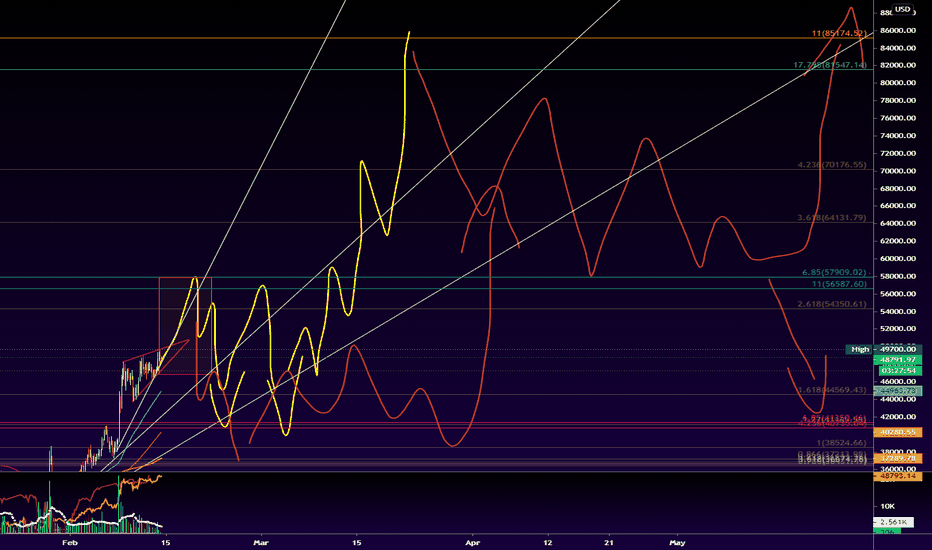
Task: Click the Mar date label on time axis
Action: pos(261,542)
